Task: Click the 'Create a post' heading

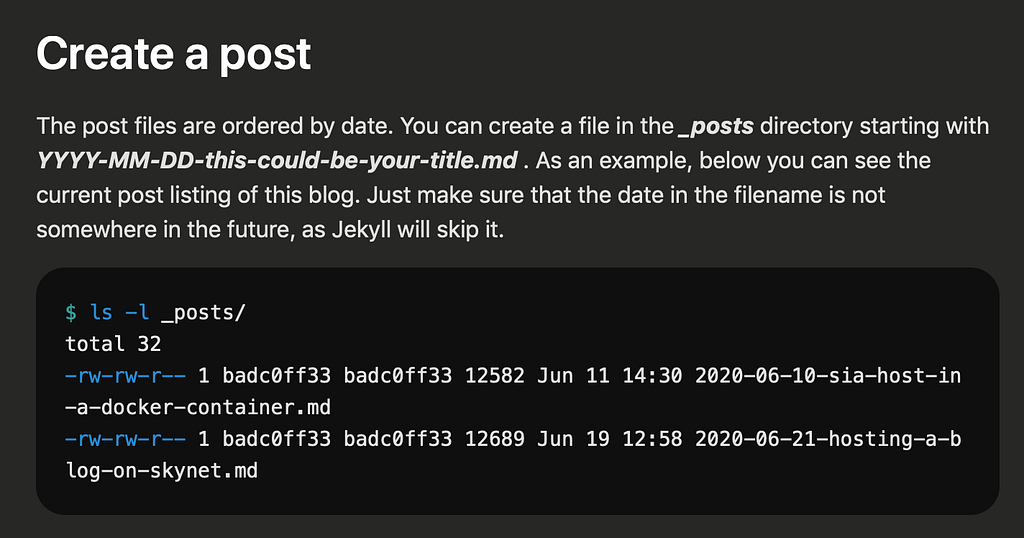Action: click(174, 54)
